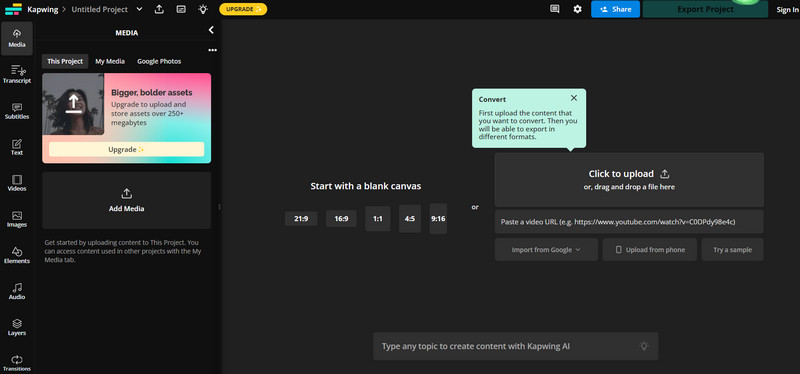Click the Upload from phone button
The width and height of the screenshot is (800, 374).
(x=649, y=250)
